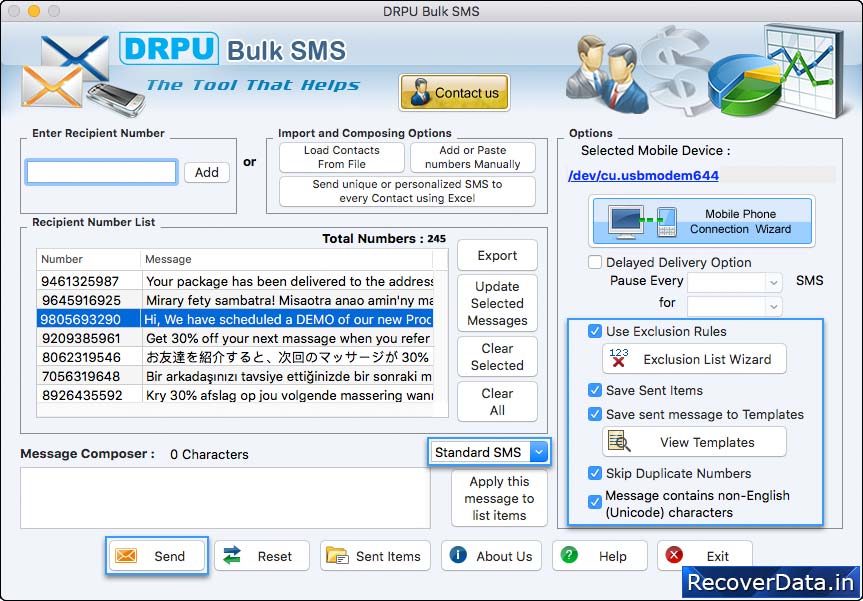Toggle Skip Duplicate Numbers checkbox
Image resolution: width=863 pixels, height=601 pixels.
[x=595, y=473]
